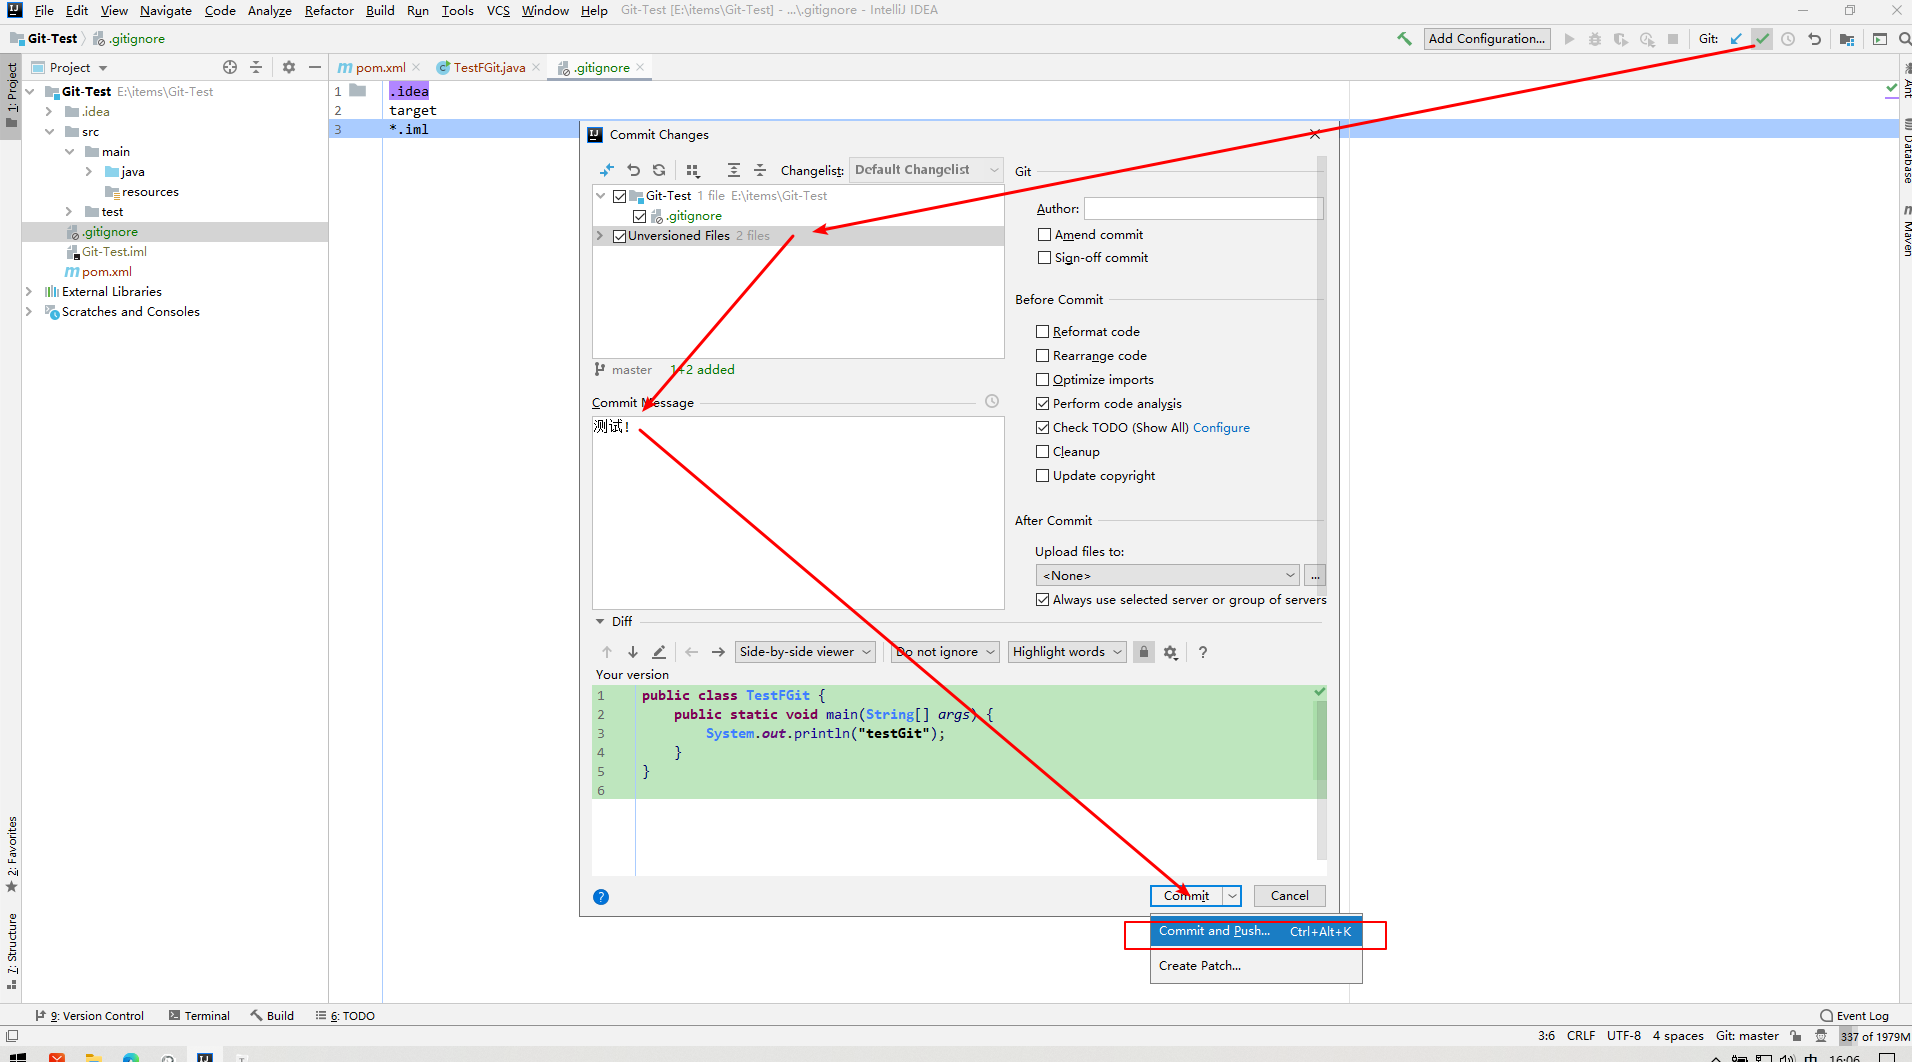Image resolution: width=1912 pixels, height=1062 pixels.
Task: Click the Search Everywhere magnifier icon
Action: click(1904, 39)
